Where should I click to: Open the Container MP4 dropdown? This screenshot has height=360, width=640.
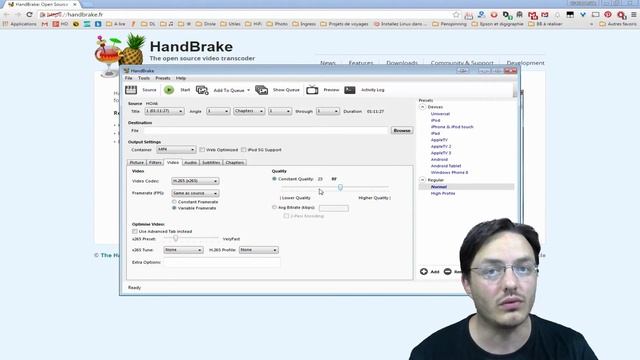click(x=176, y=150)
